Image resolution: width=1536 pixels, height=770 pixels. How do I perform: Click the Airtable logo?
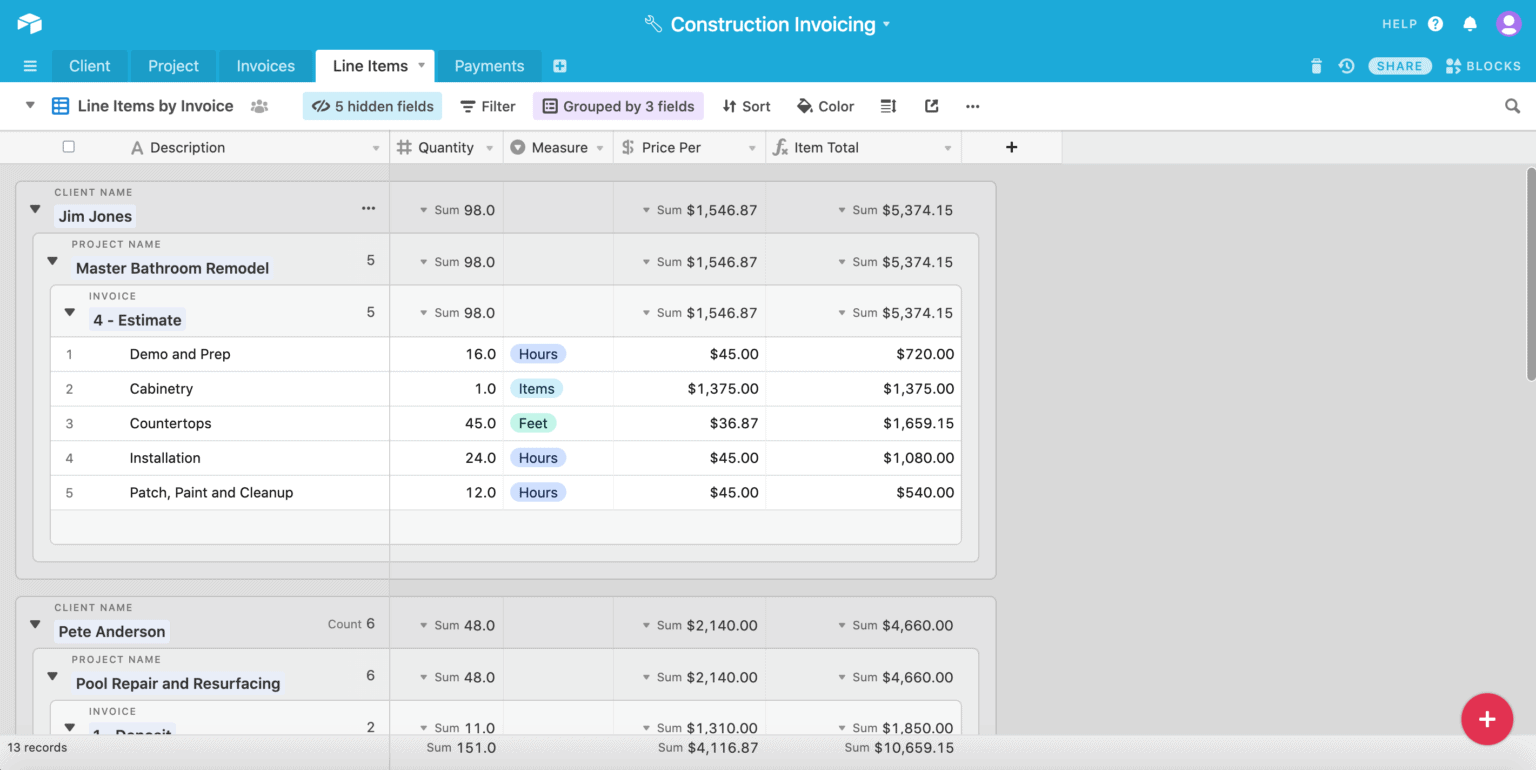29,23
